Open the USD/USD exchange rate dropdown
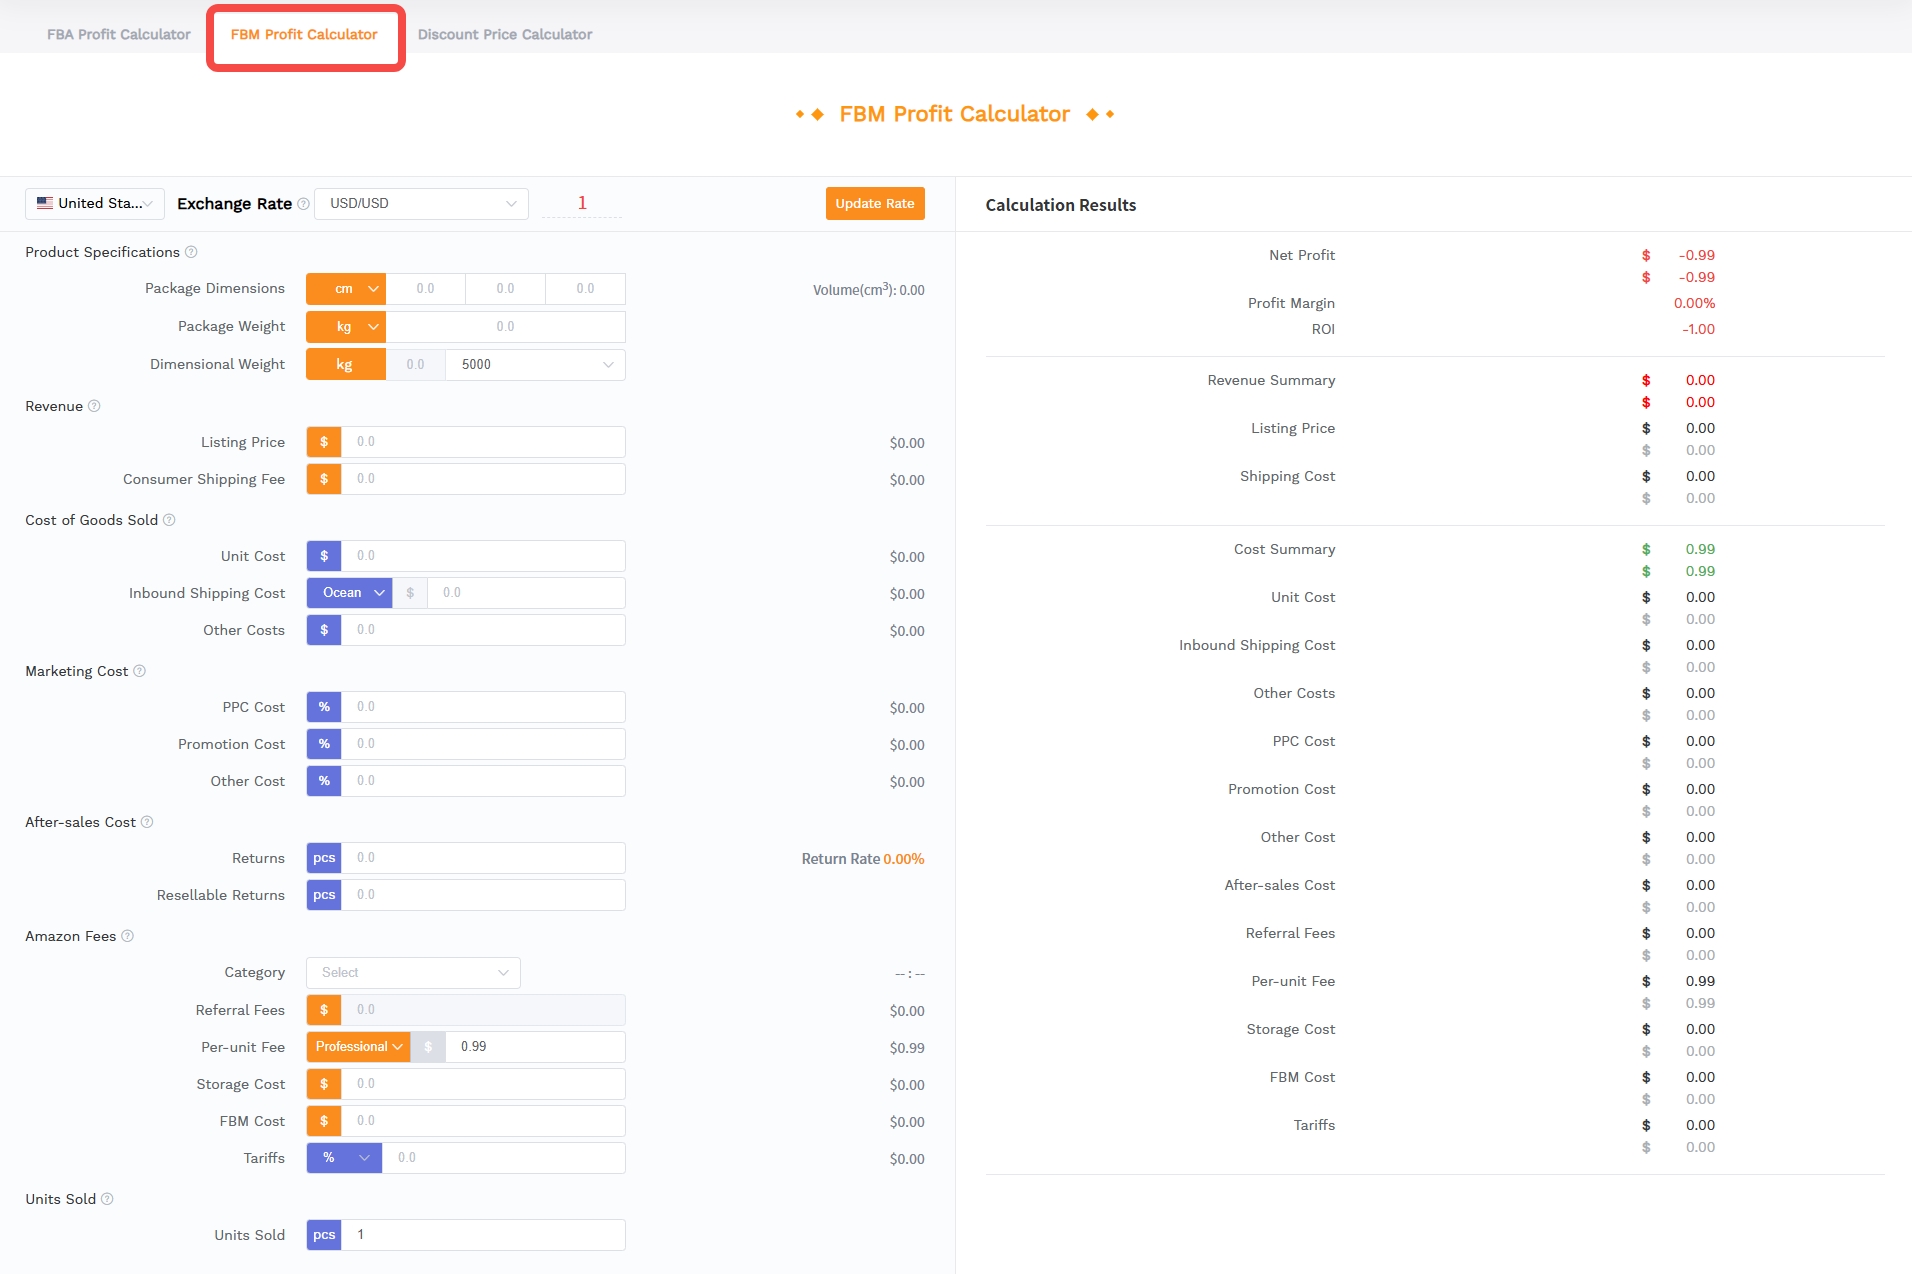Viewport: 1912px width, 1274px height. [x=421, y=203]
